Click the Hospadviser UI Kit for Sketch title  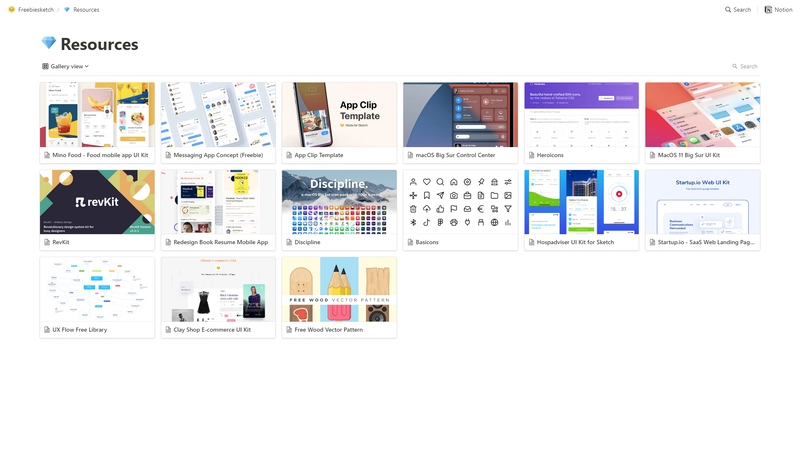coord(575,242)
